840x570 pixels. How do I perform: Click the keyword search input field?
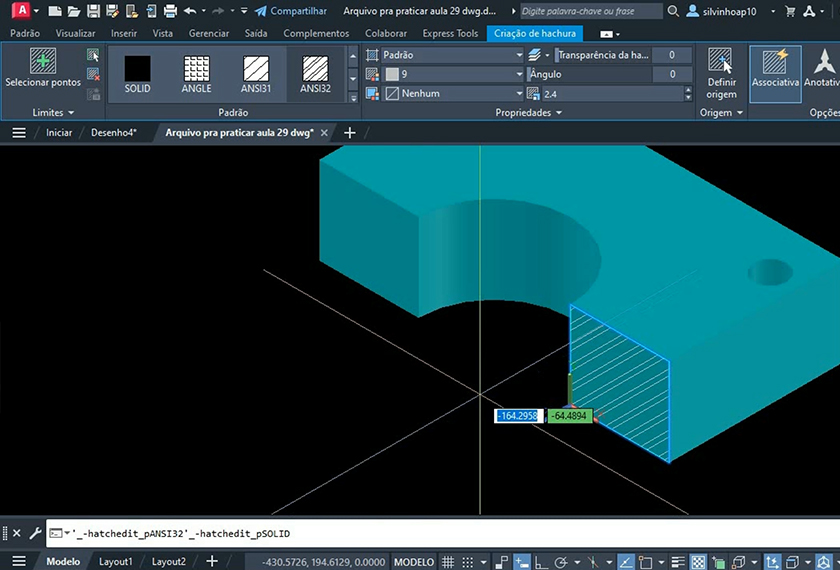coord(590,11)
